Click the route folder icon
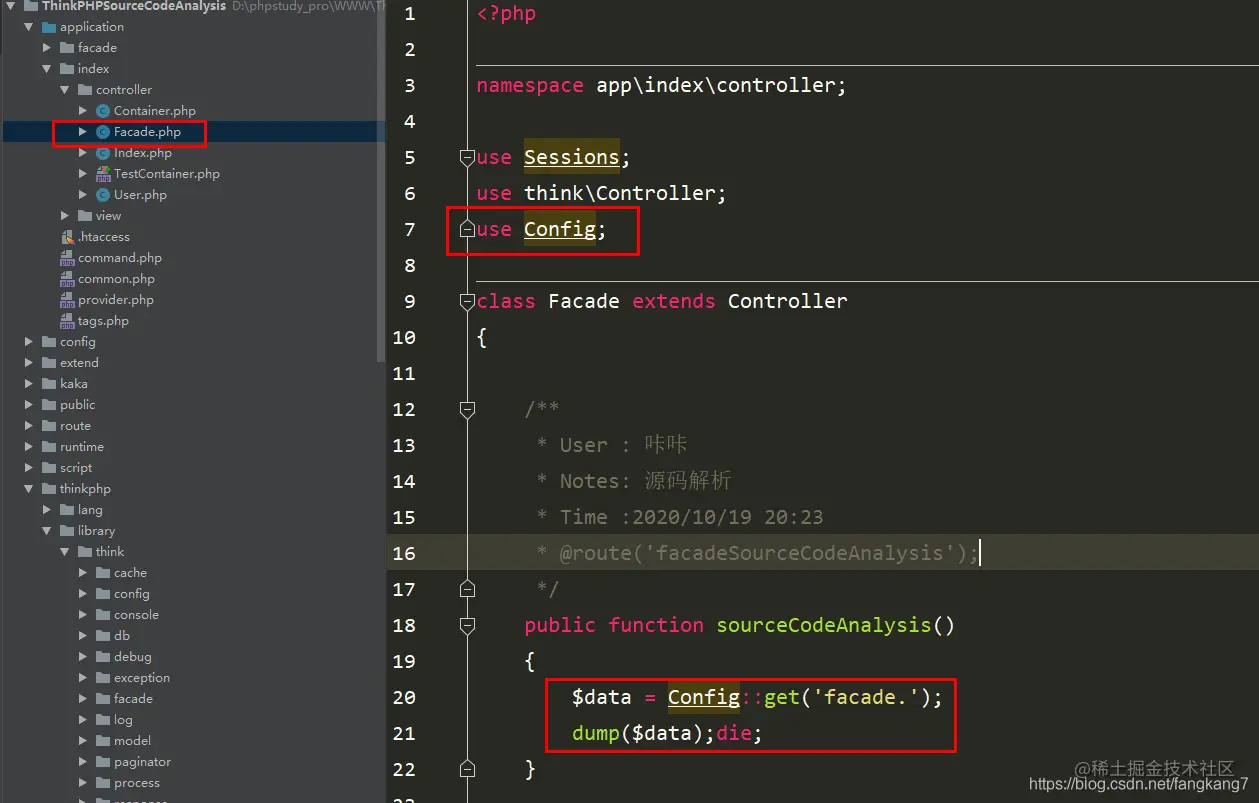Viewport: 1259px width, 803px height. point(49,426)
